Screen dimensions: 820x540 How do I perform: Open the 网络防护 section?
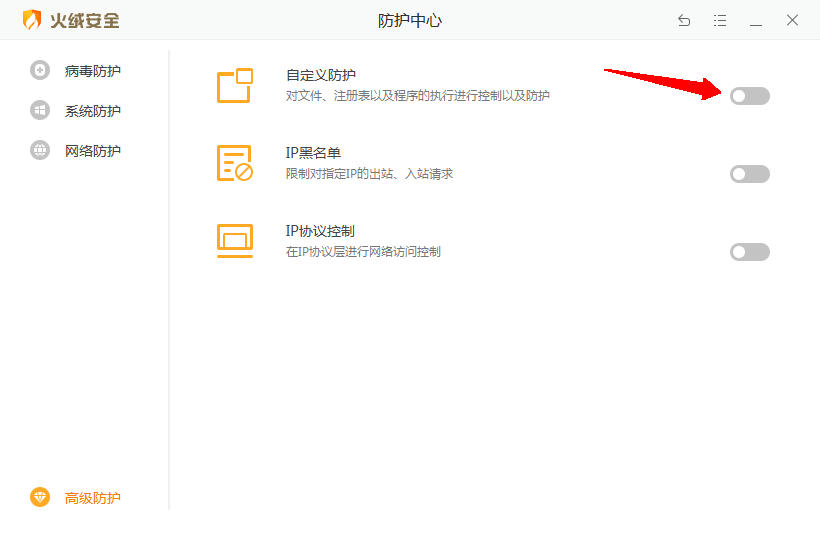tap(93, 151)
